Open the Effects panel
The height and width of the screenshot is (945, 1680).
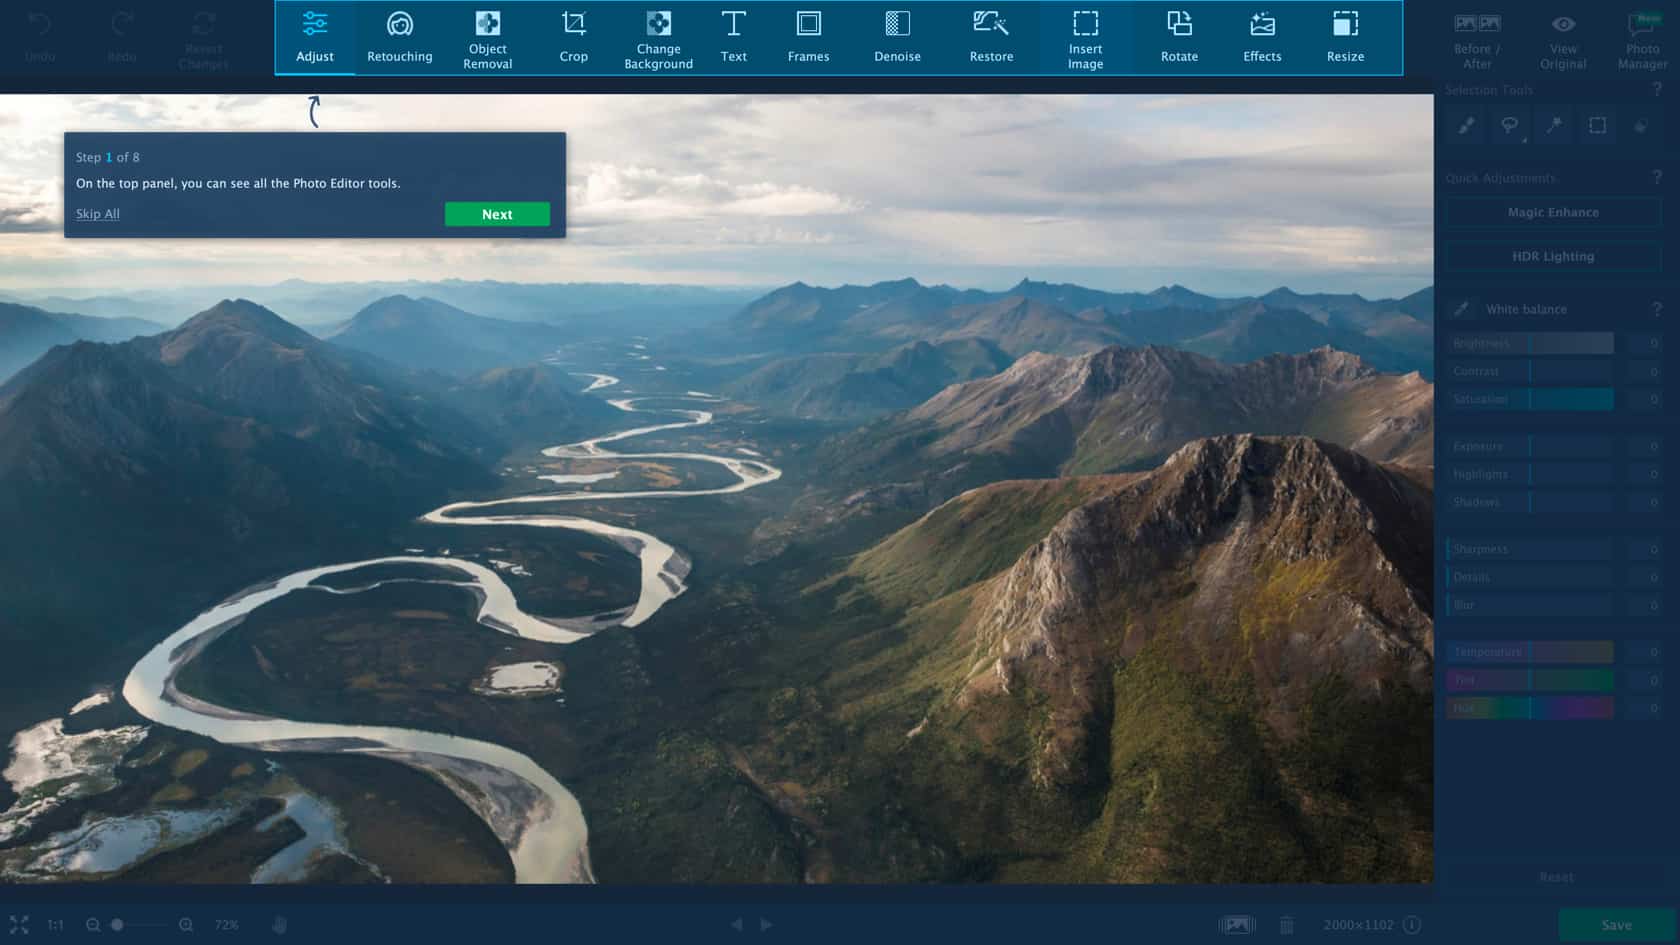click(1262, 38)
